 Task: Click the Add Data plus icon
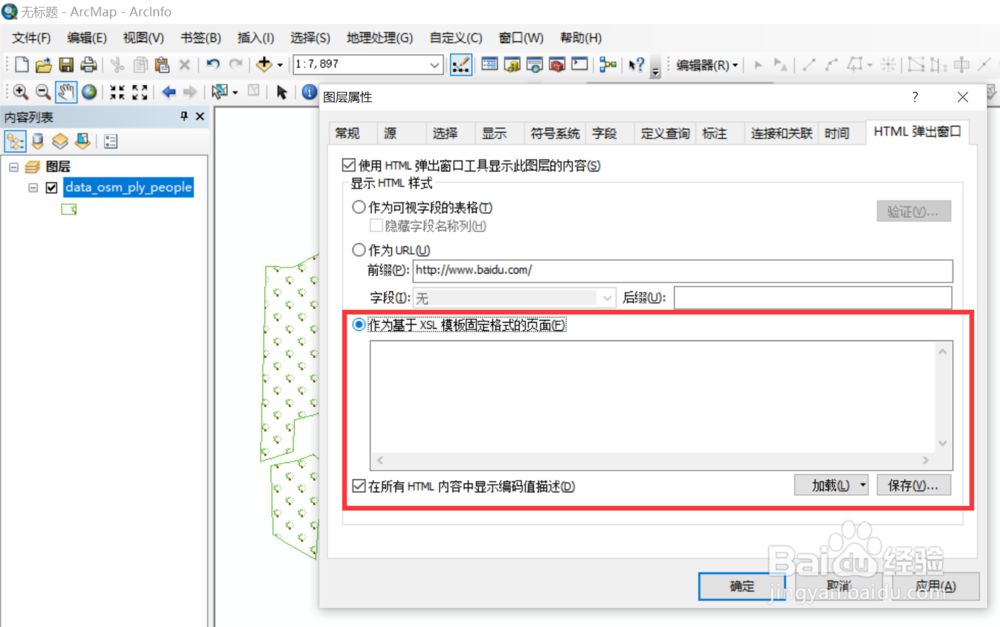265,65
